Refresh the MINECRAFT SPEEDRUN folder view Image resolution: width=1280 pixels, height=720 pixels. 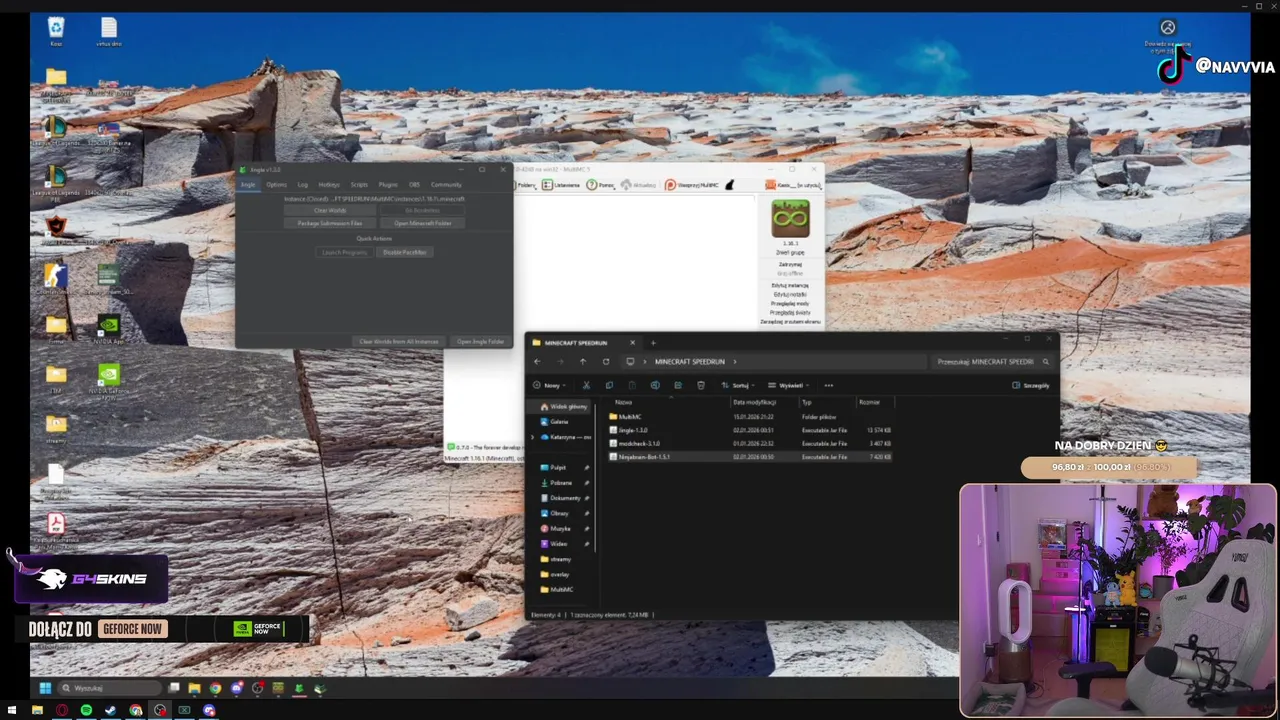point(606,361)
